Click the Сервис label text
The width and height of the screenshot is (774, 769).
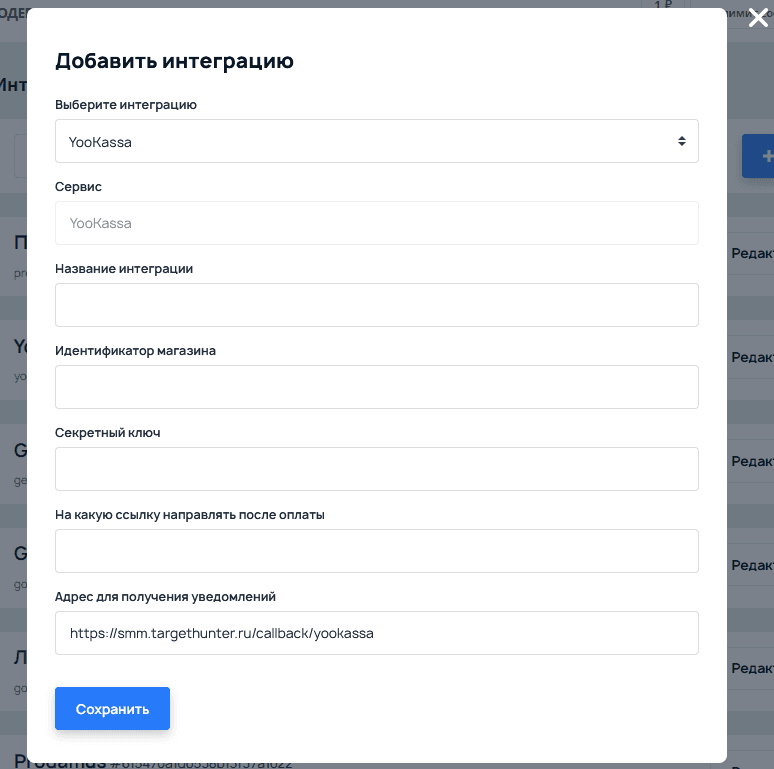click(78, 187)
